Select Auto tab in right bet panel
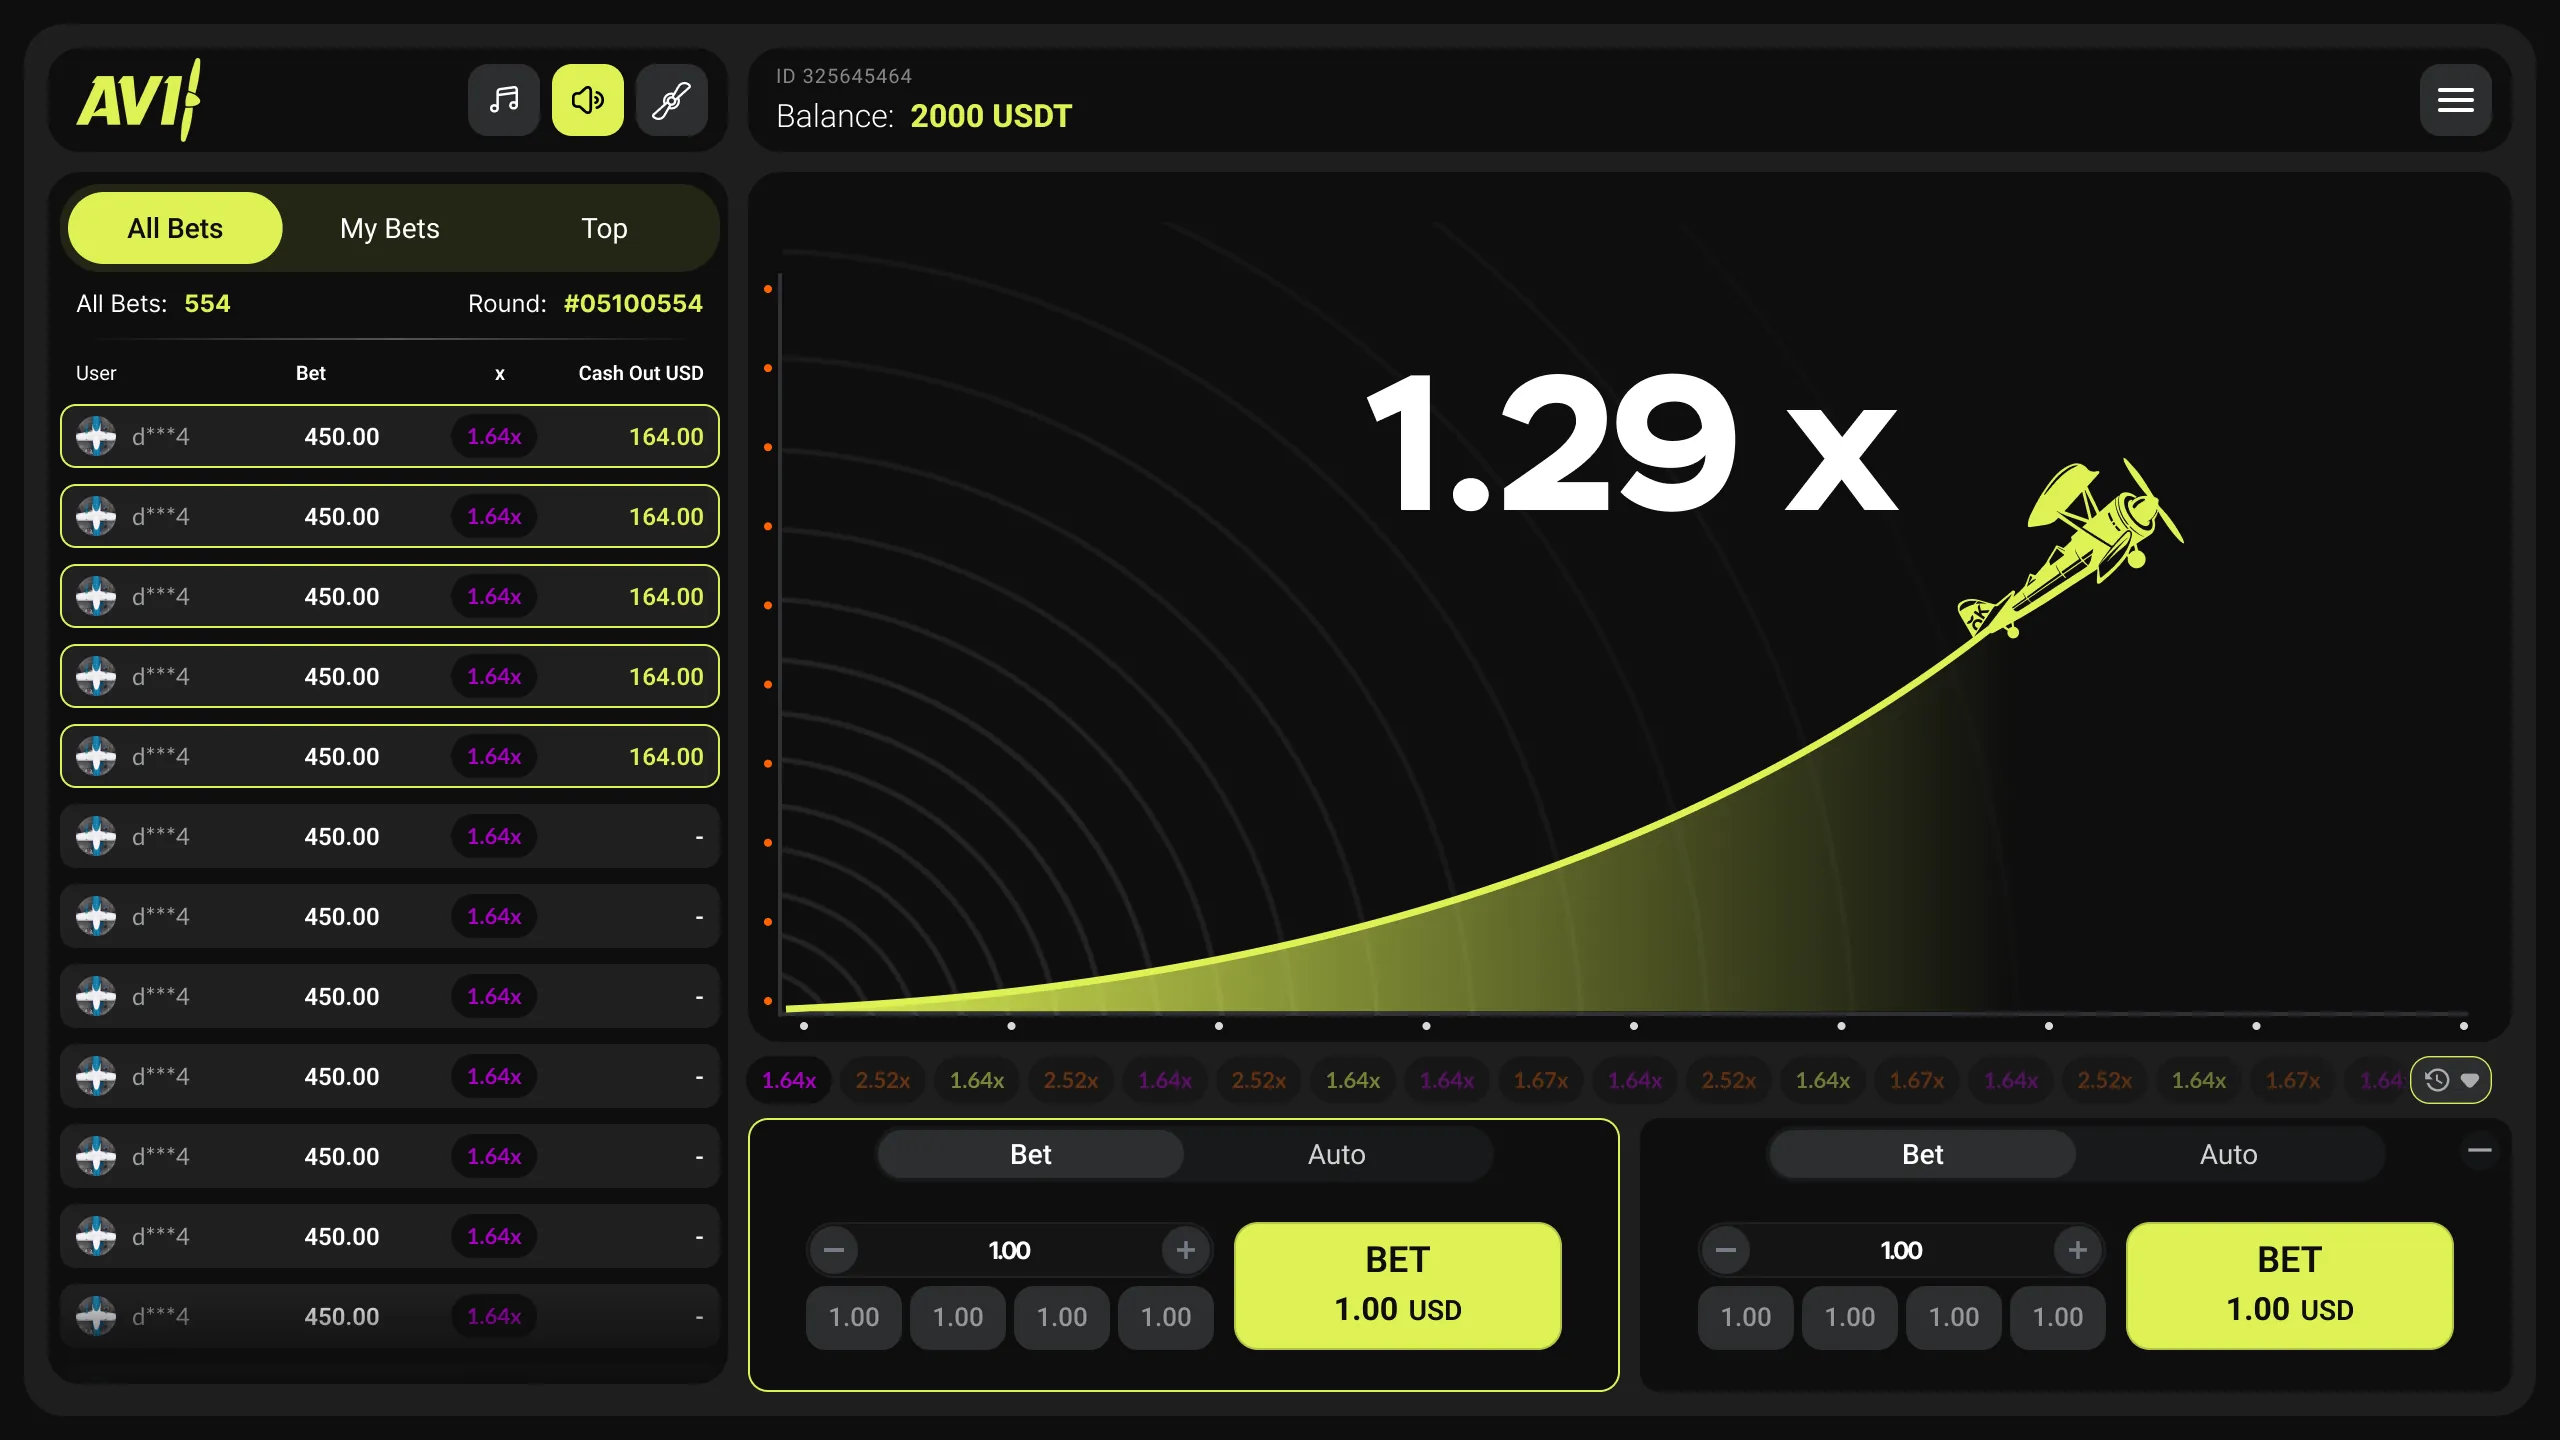This screenshot has height=1440, width=2560. coord(2228,1154)
